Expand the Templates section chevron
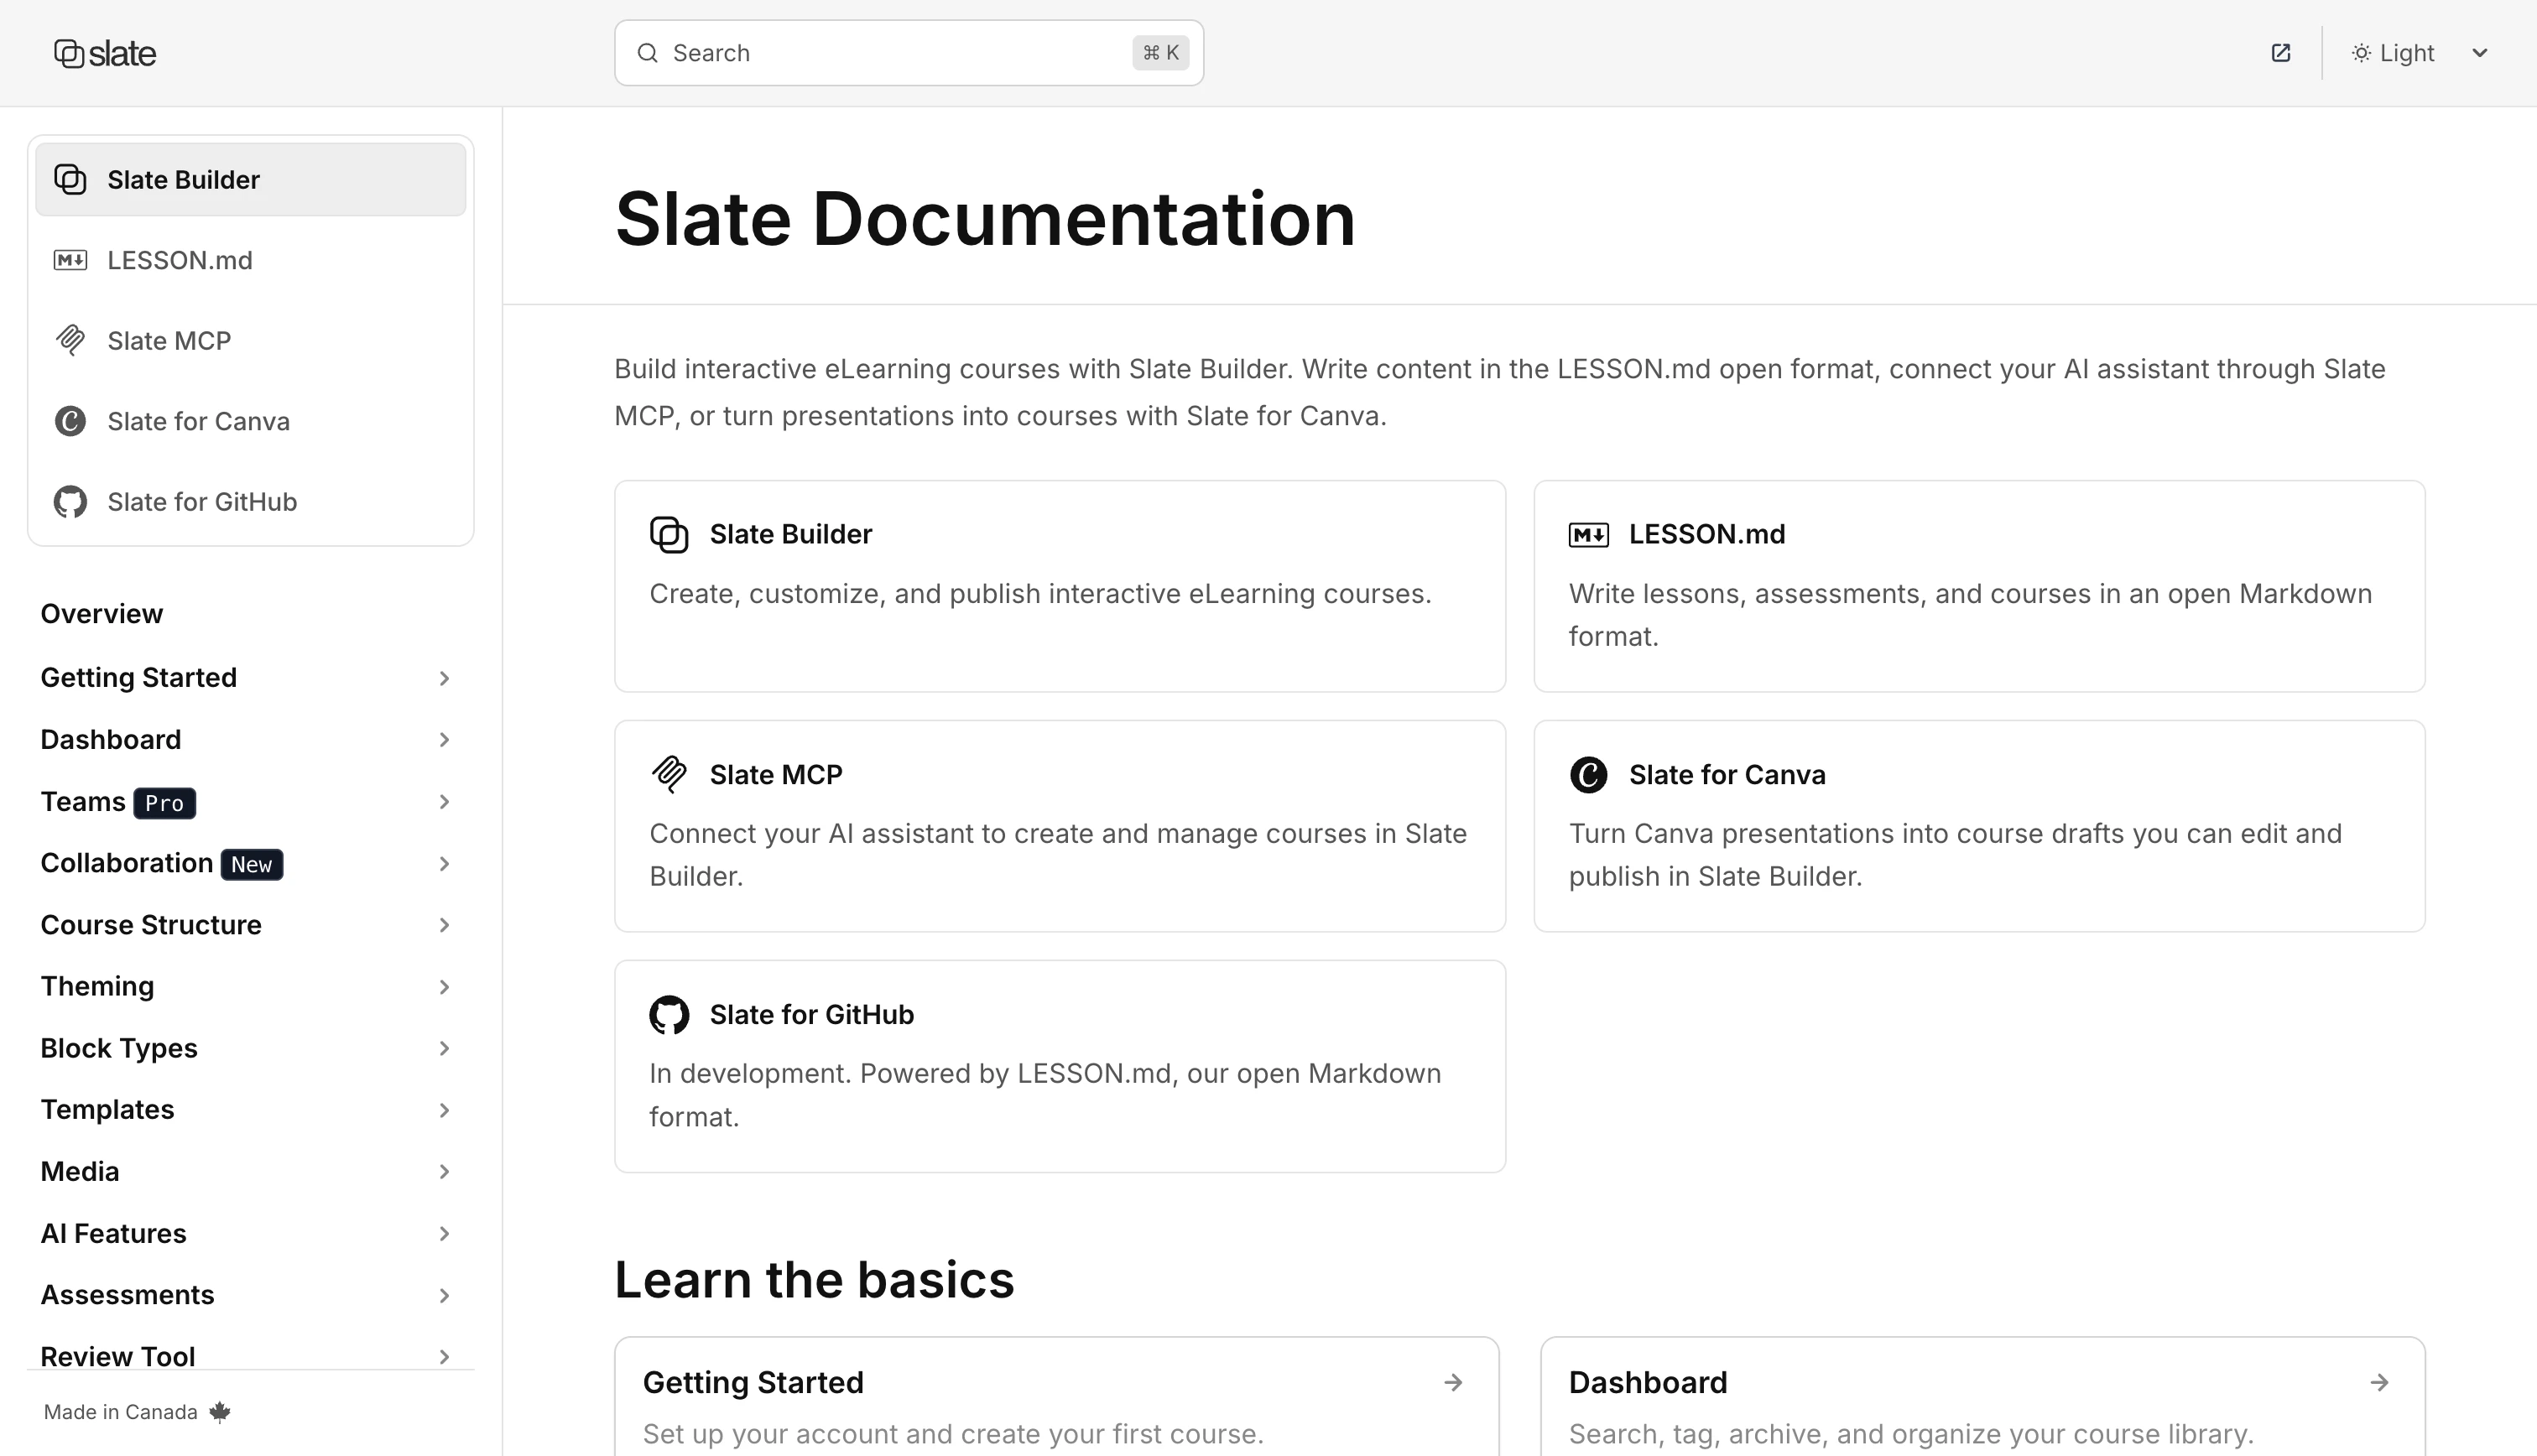2537x1456 pixels. pos(445,1110)
